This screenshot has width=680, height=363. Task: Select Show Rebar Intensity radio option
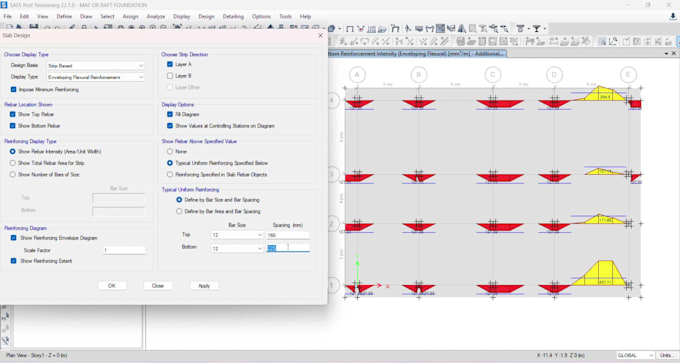[x=13, y=151]
